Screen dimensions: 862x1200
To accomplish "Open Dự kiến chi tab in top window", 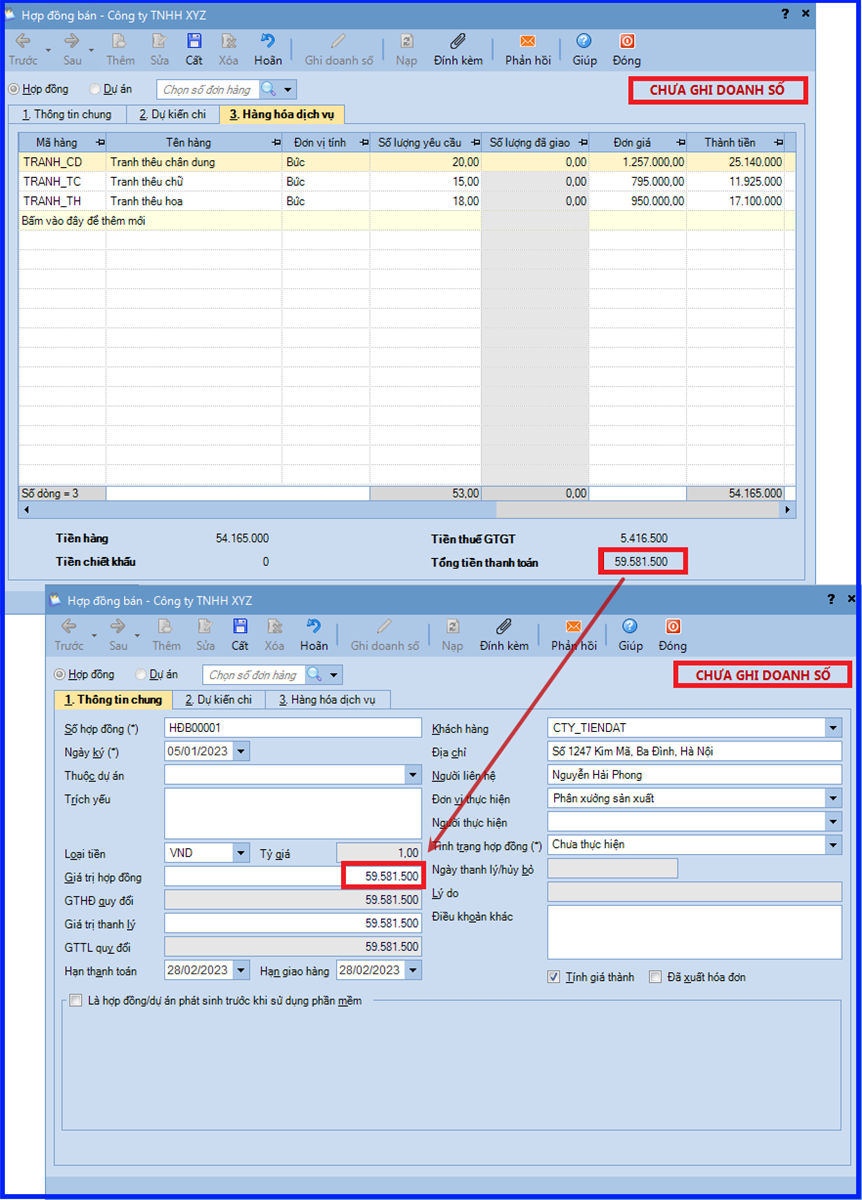I will click(x=172, y=114).
